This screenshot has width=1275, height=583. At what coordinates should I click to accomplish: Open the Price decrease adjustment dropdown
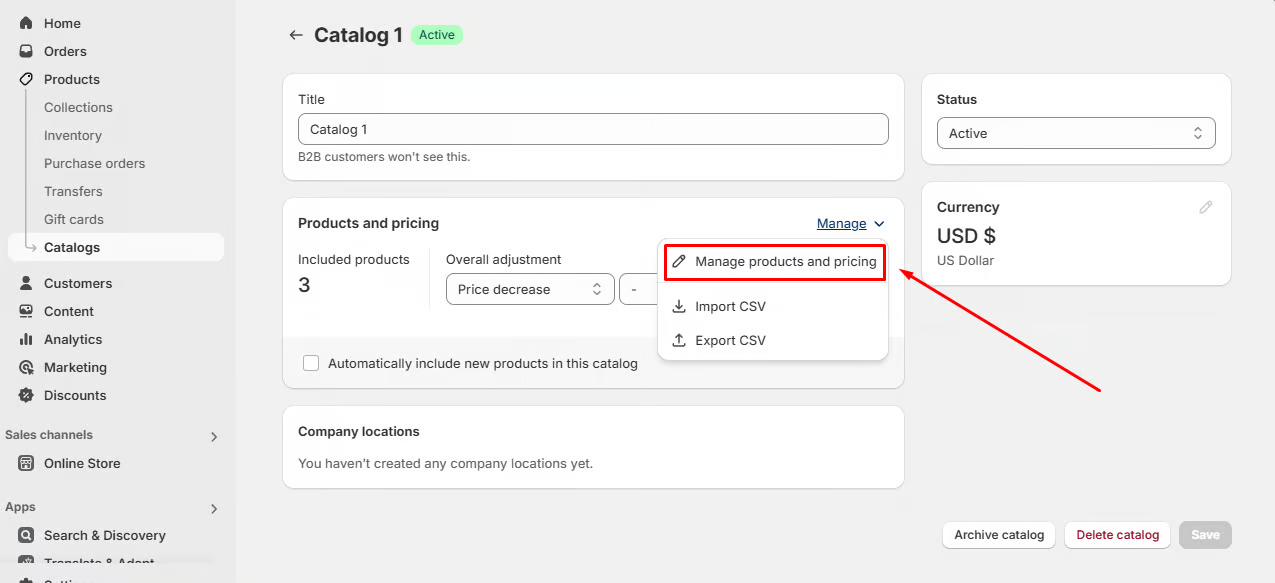[530, 289]
